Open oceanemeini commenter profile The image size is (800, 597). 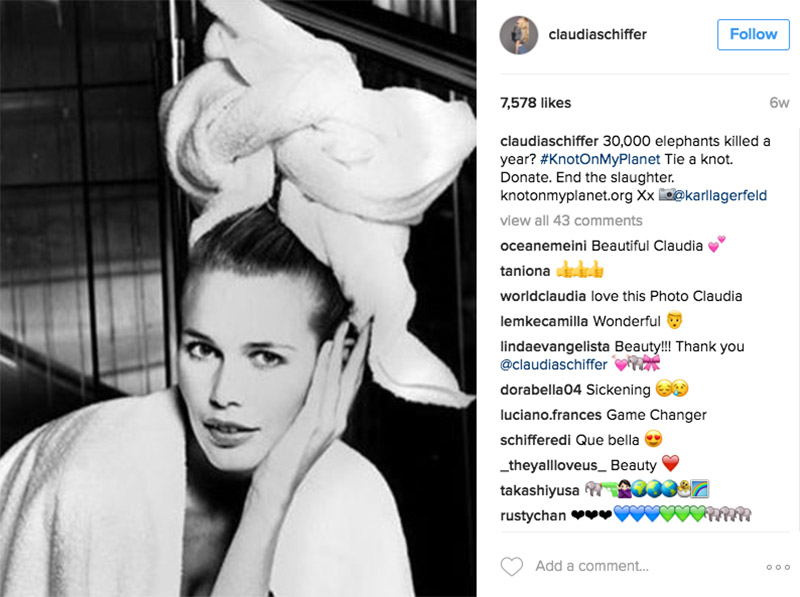543,246
